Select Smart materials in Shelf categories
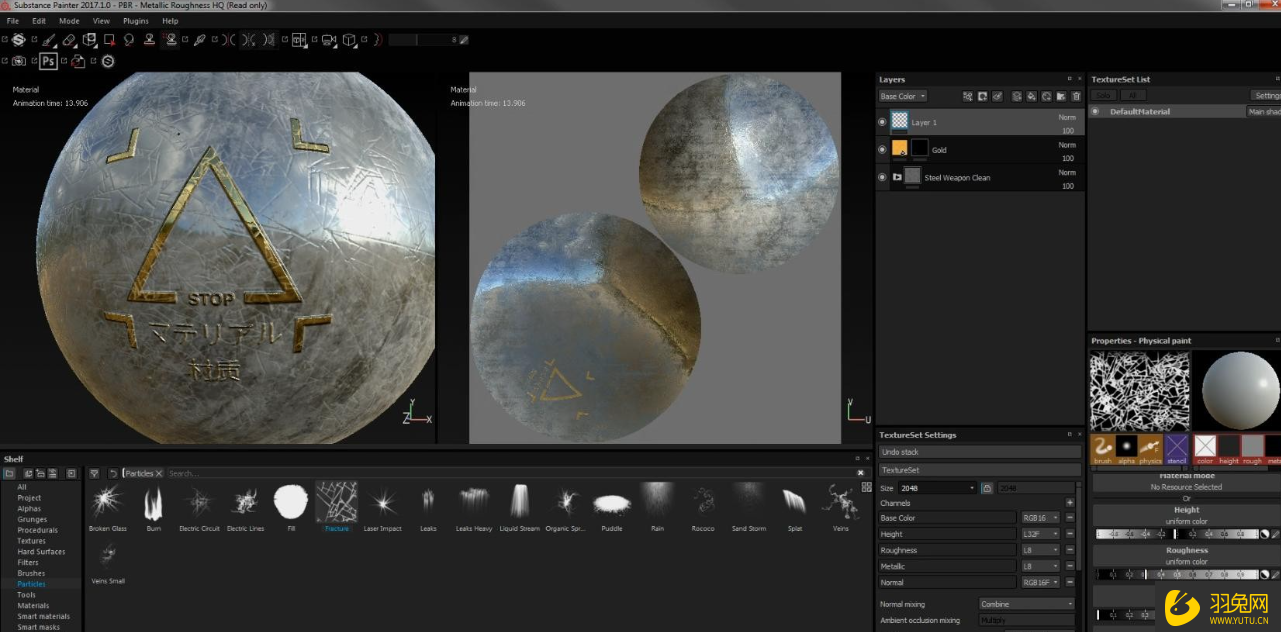The image size is (1281, 632). 43,616
